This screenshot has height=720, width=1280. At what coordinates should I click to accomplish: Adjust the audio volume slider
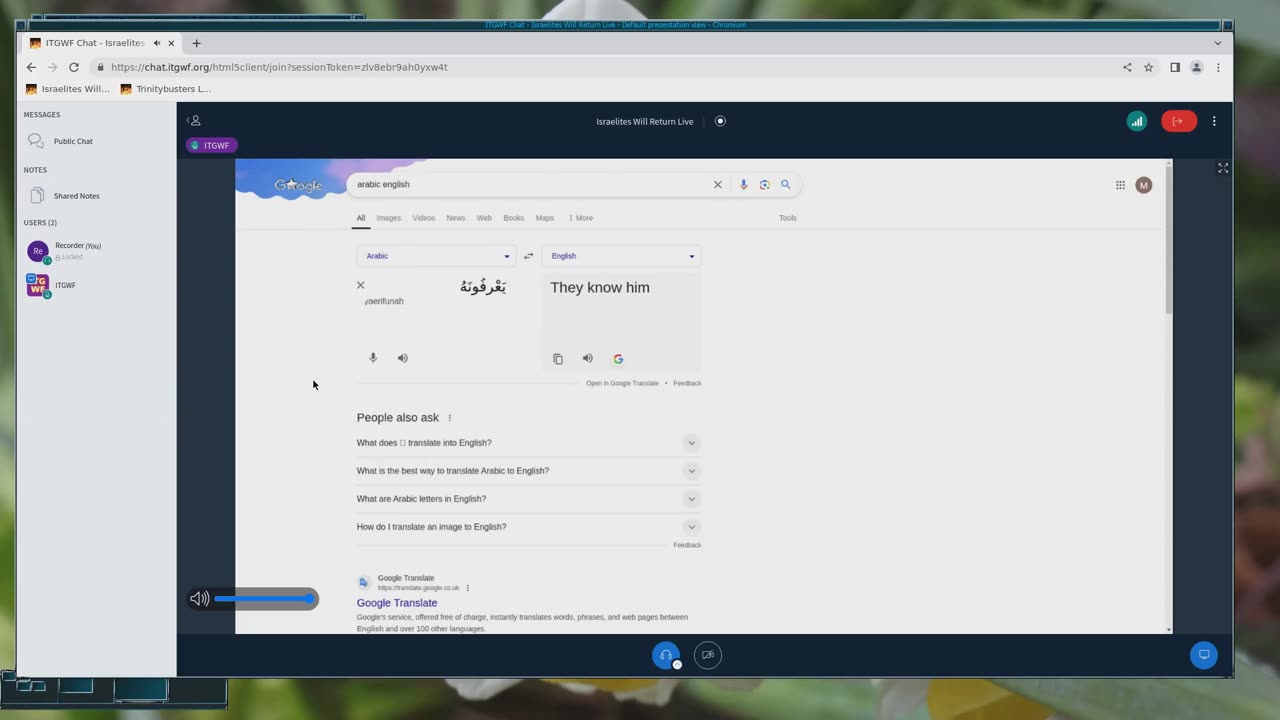(x=266, y=599)
